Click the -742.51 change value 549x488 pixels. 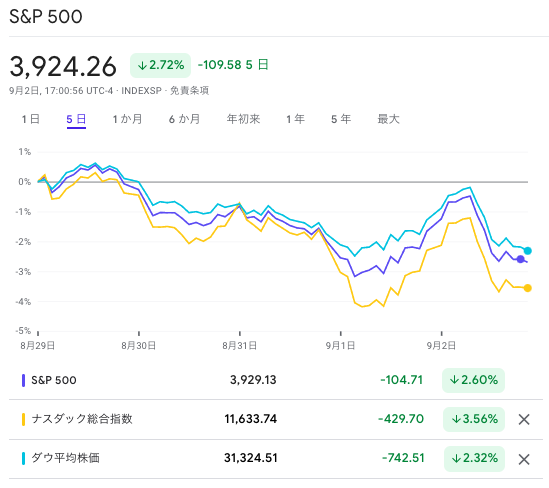click(x=403, y=458)
